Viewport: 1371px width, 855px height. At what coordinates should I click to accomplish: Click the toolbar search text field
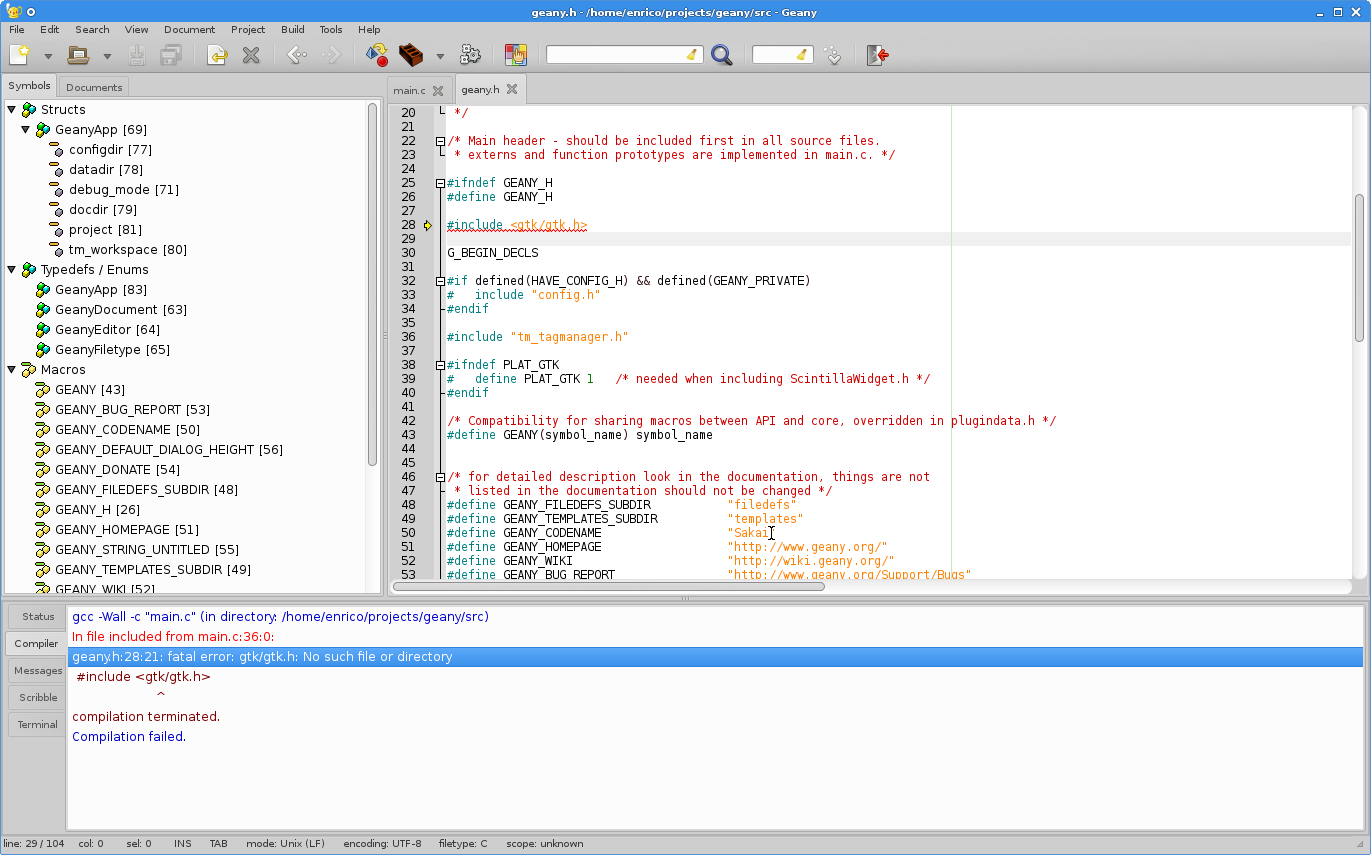click(616, 55)
